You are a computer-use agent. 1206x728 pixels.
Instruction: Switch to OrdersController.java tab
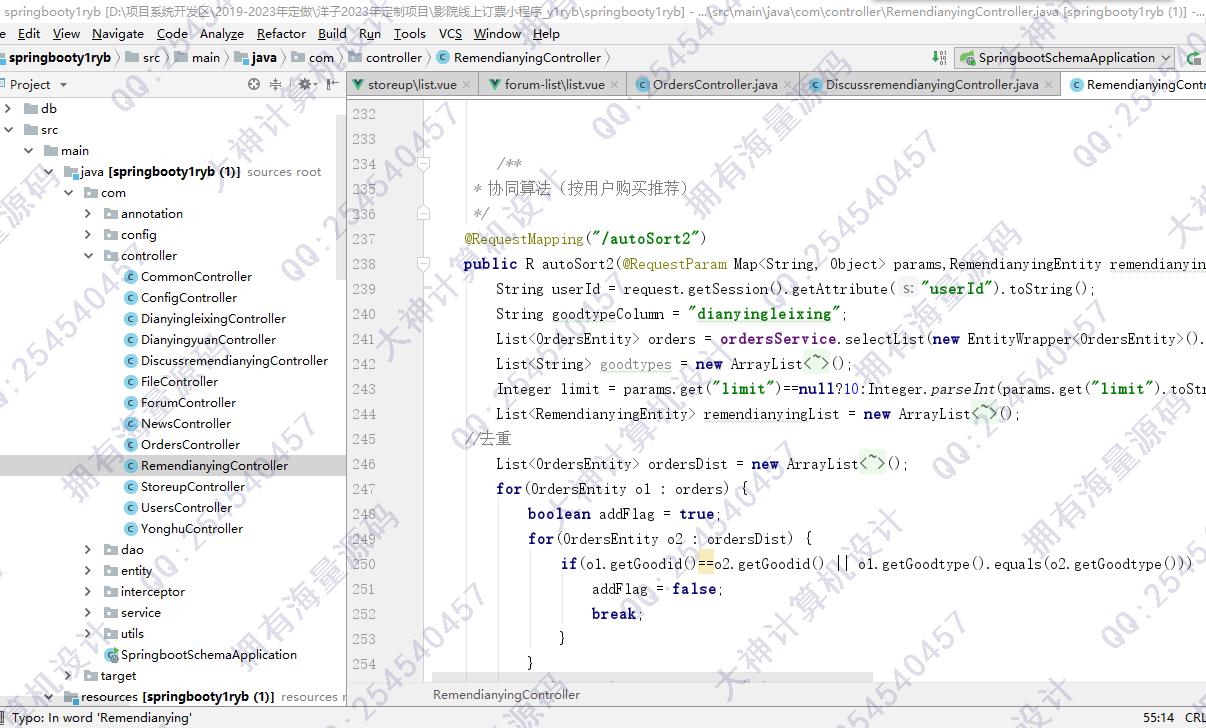(x=714, y=85)
